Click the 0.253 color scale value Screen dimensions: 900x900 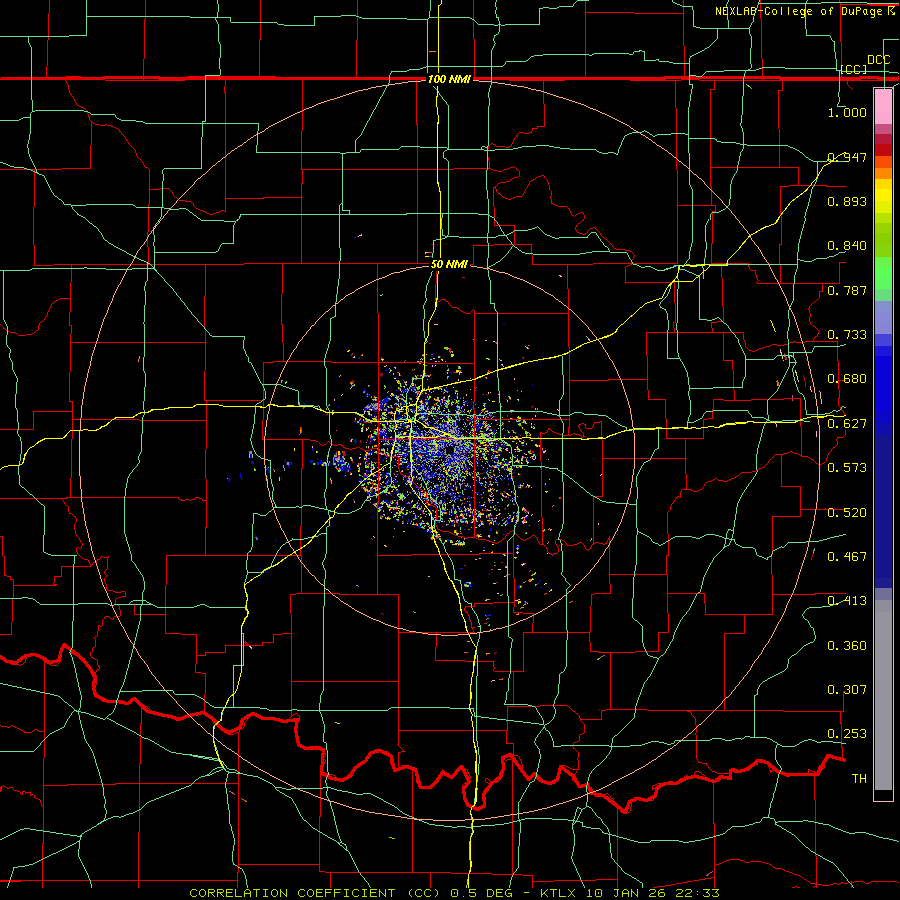847,734
